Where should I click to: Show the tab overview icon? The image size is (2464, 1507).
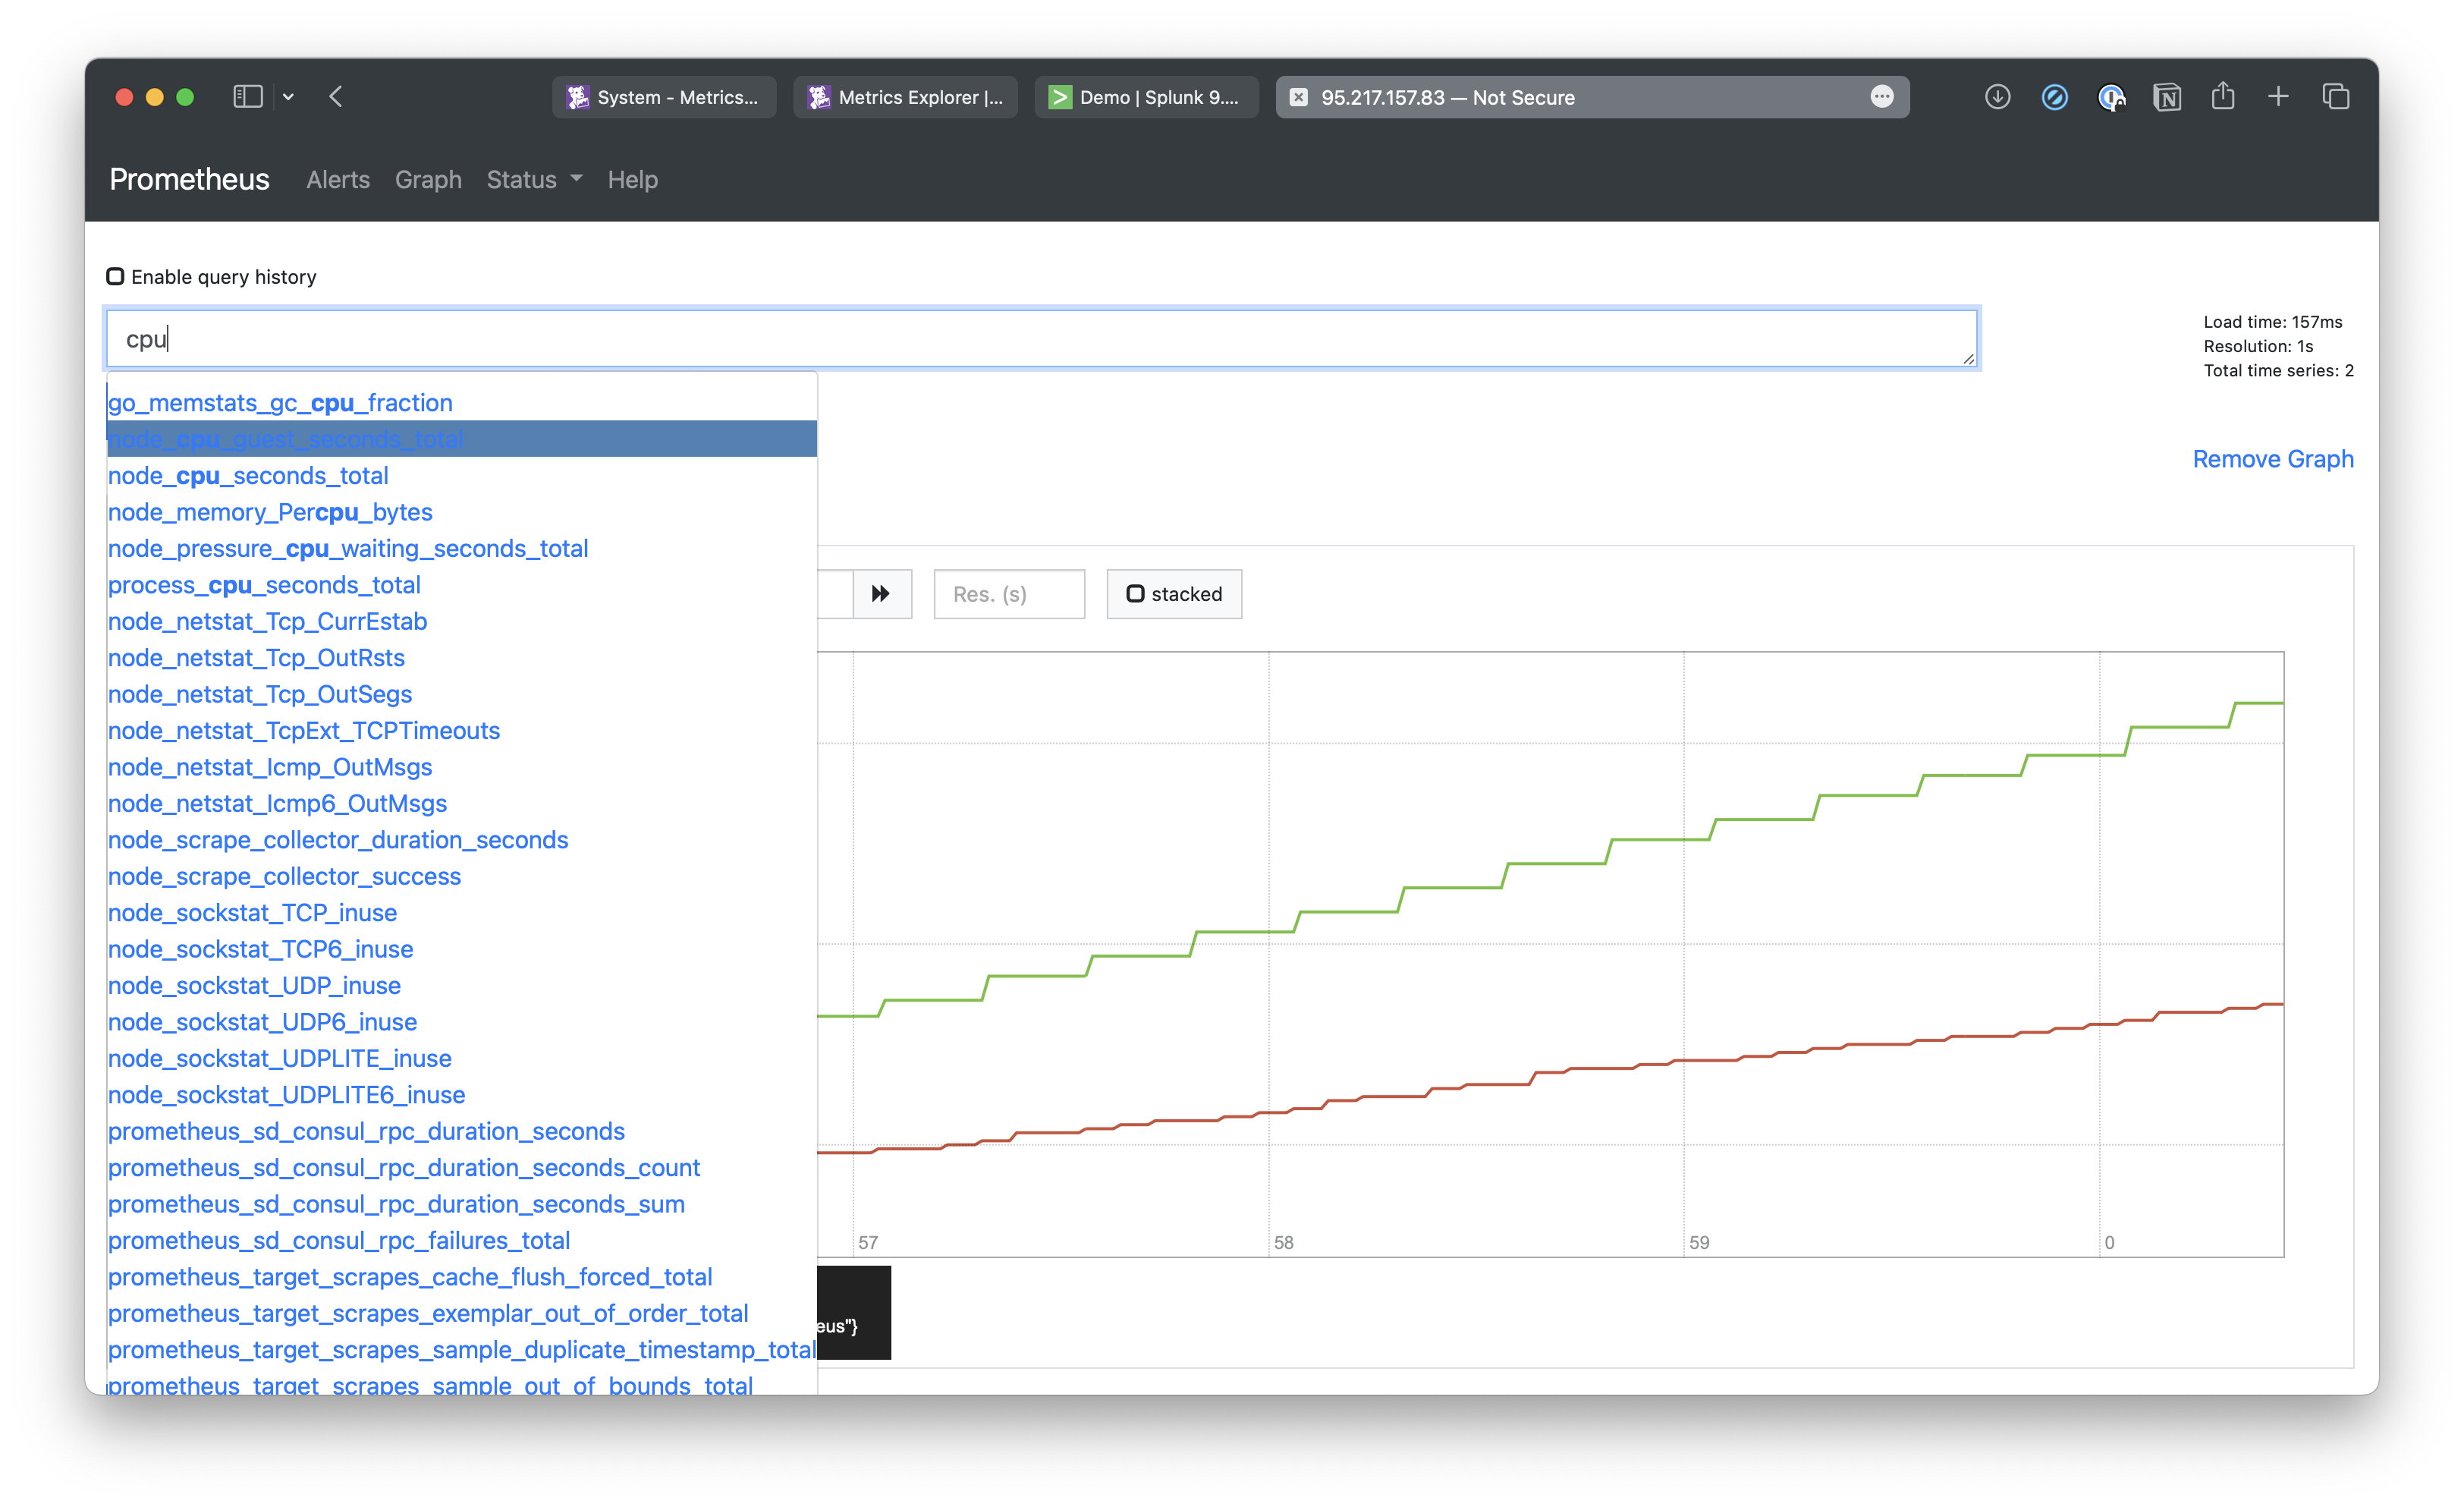point(2336,97)
